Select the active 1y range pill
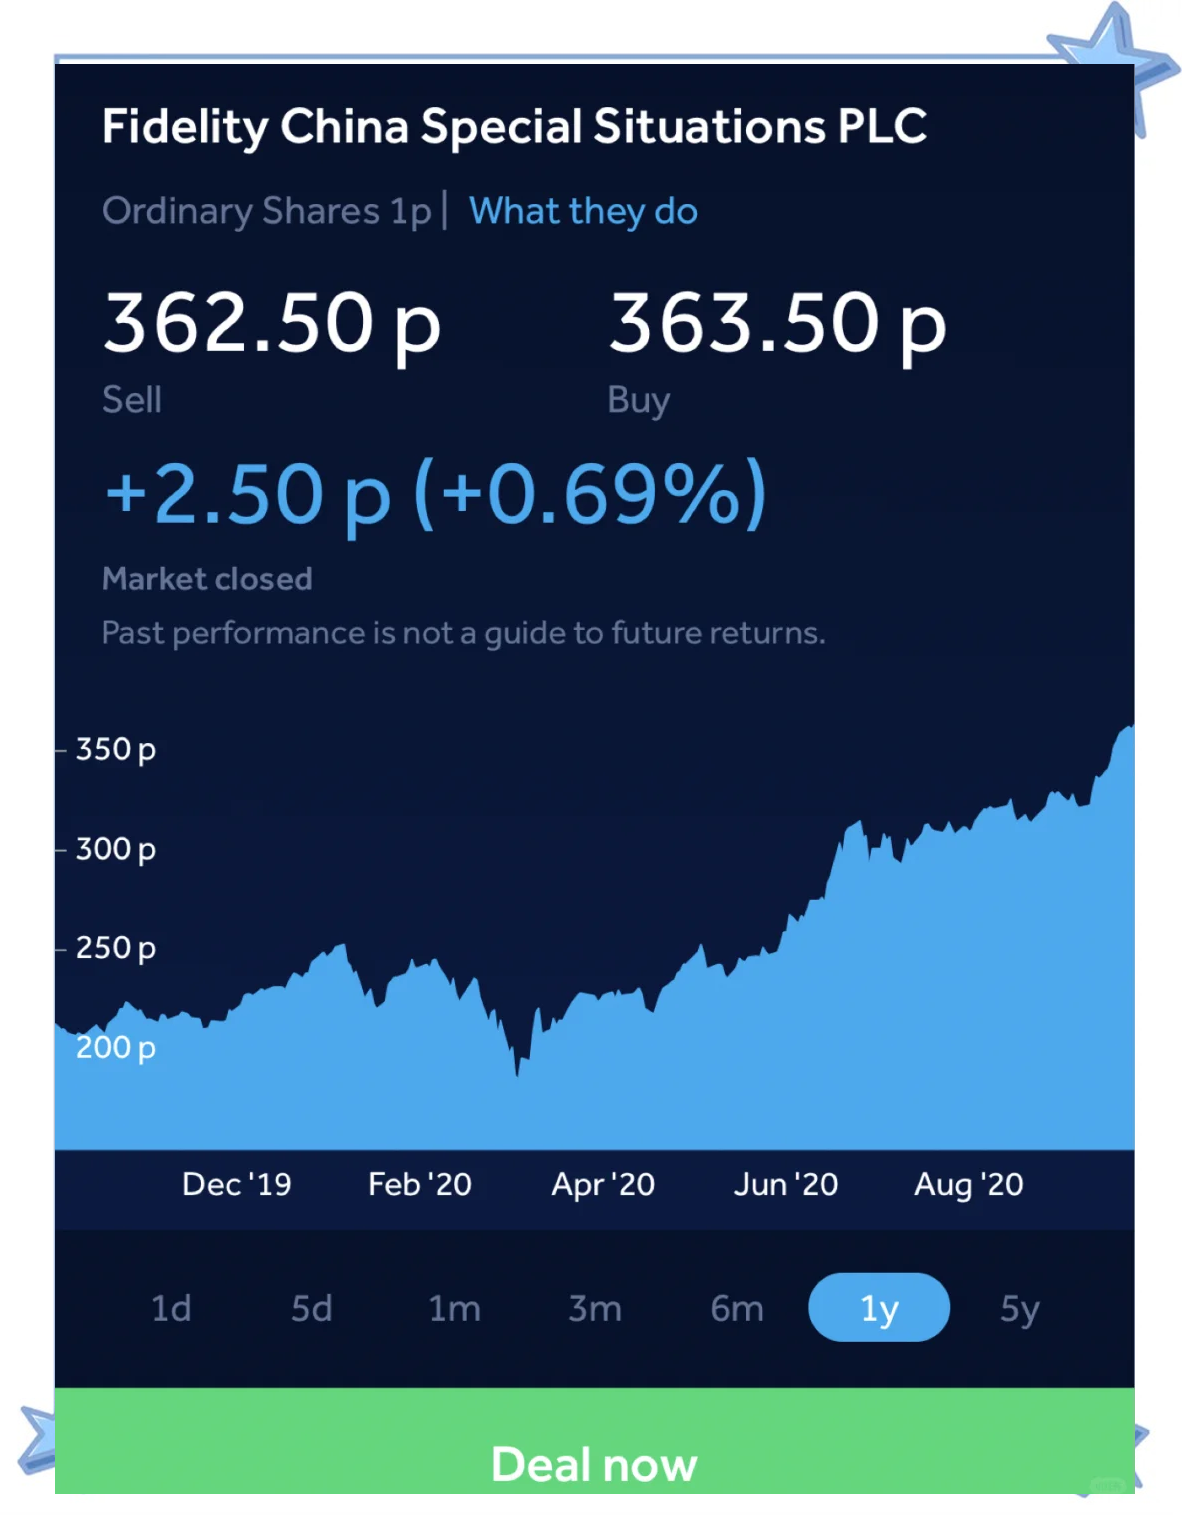The height and width of the screenshot is (1515, 1182). (879, 1308)
